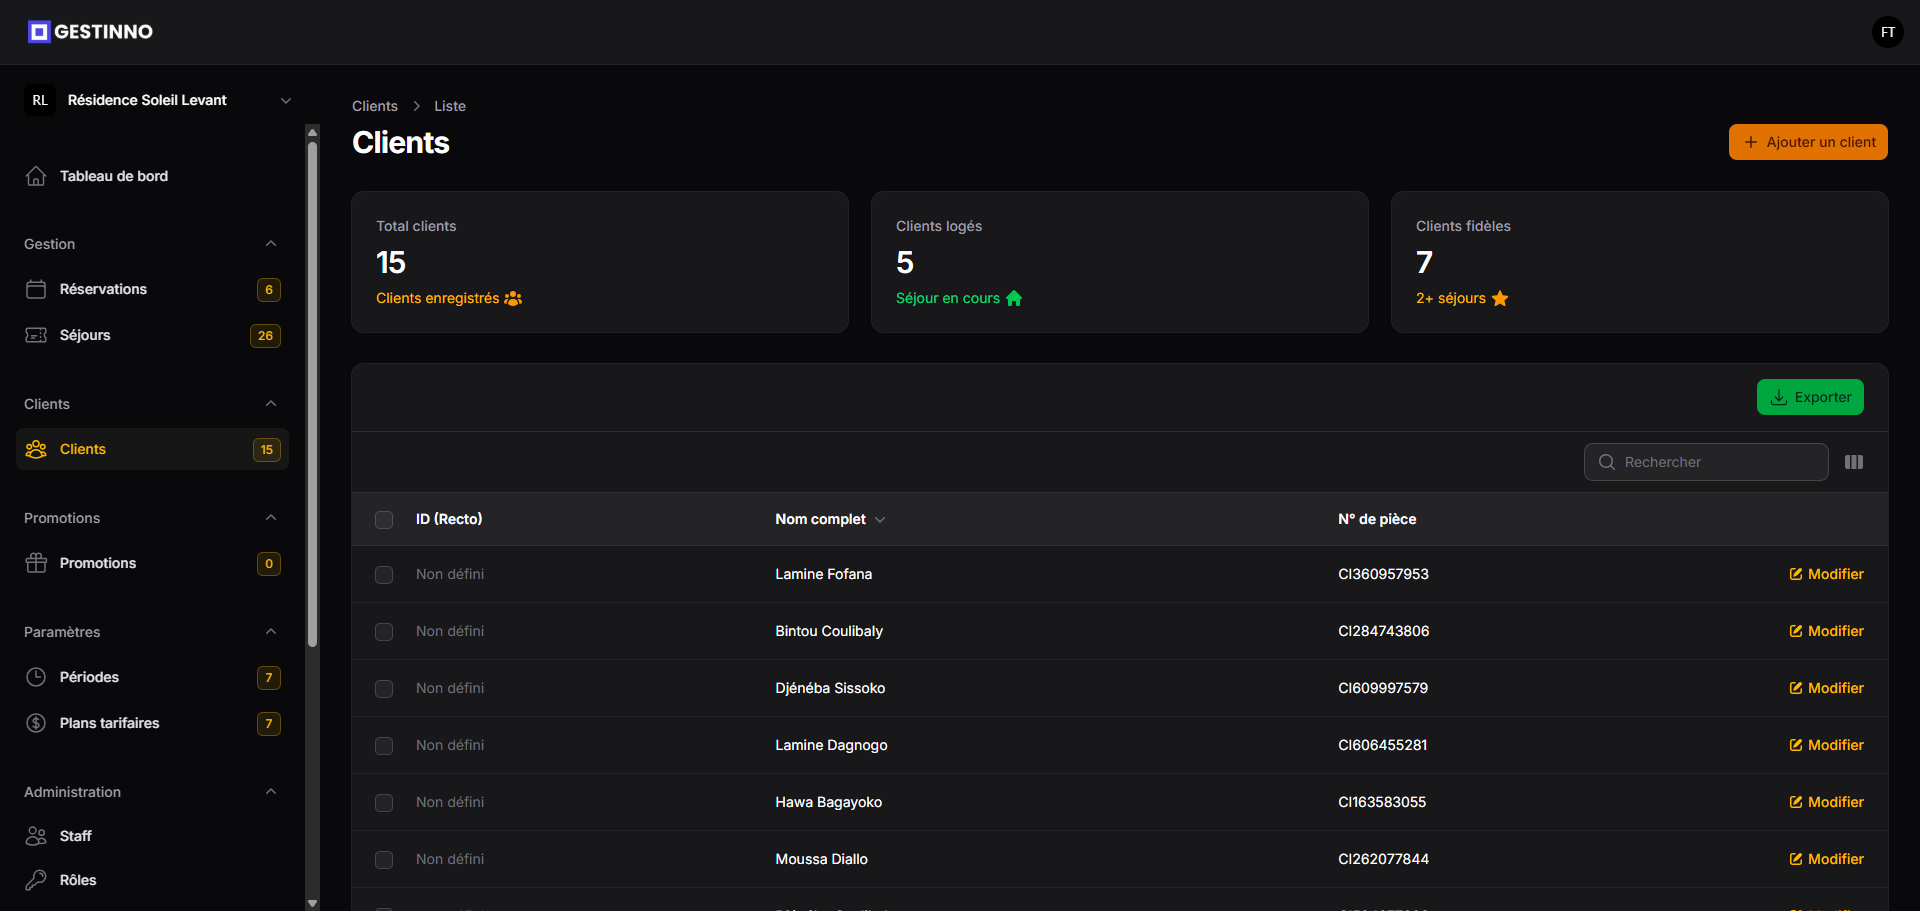Open the Réservations menu item
The image size is (1920, 911).
pyautogui.click(x=152, y=289)
